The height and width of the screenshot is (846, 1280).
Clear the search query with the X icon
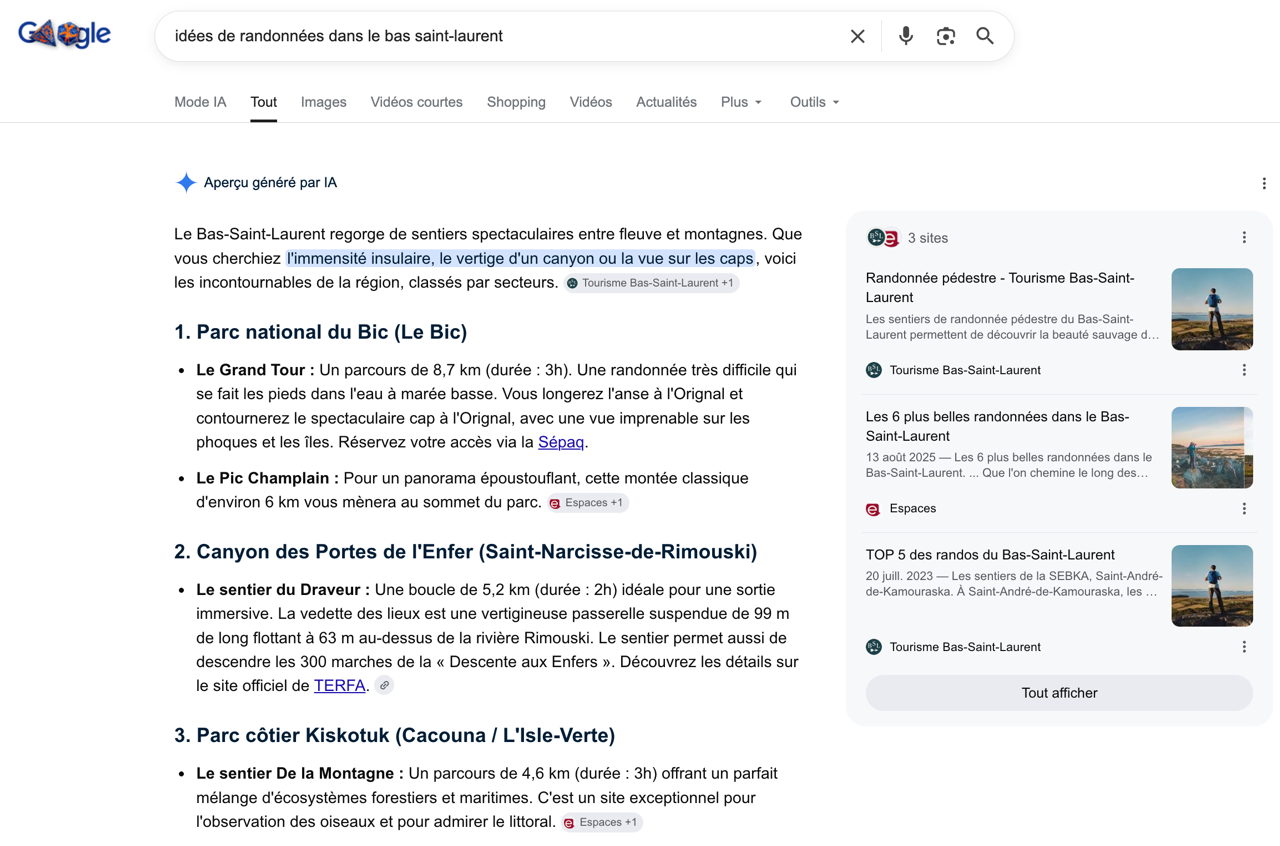pos(857,36)
